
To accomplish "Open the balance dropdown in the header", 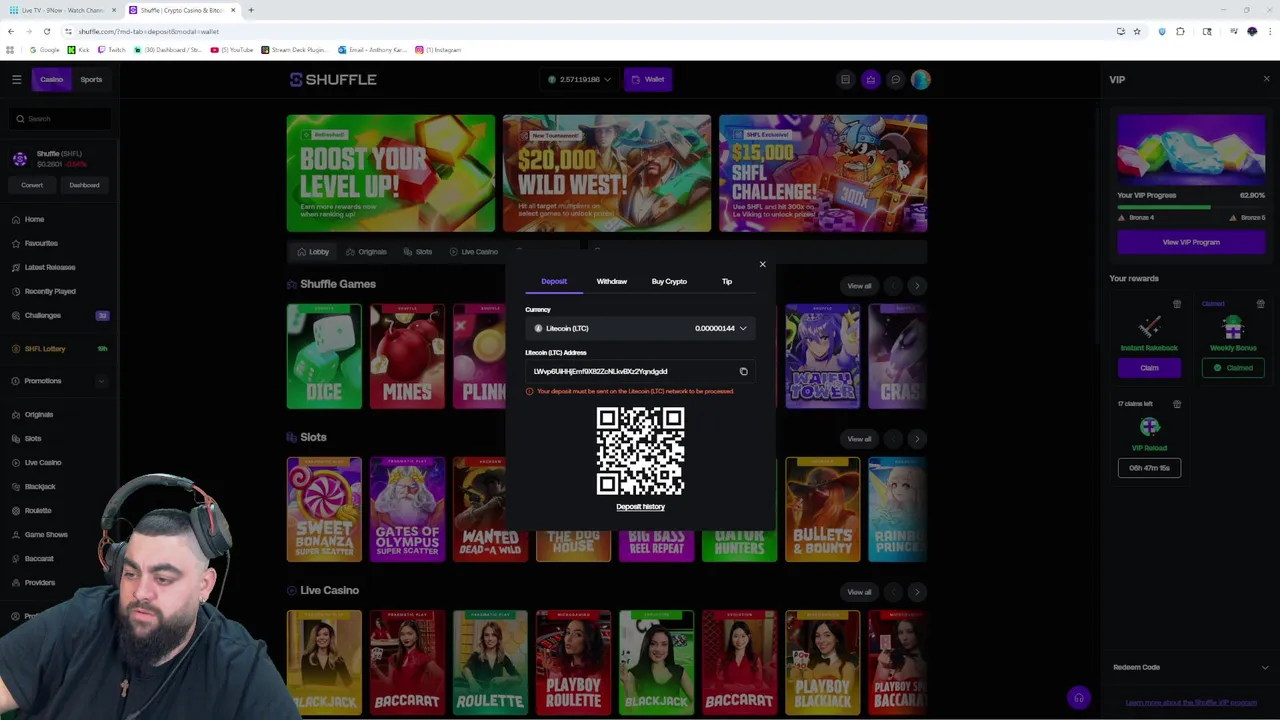I will coord(579,79).
